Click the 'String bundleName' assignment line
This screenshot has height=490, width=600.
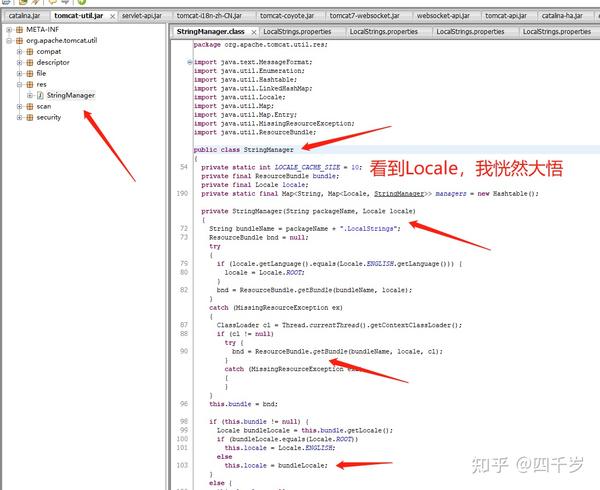point(305,229)
